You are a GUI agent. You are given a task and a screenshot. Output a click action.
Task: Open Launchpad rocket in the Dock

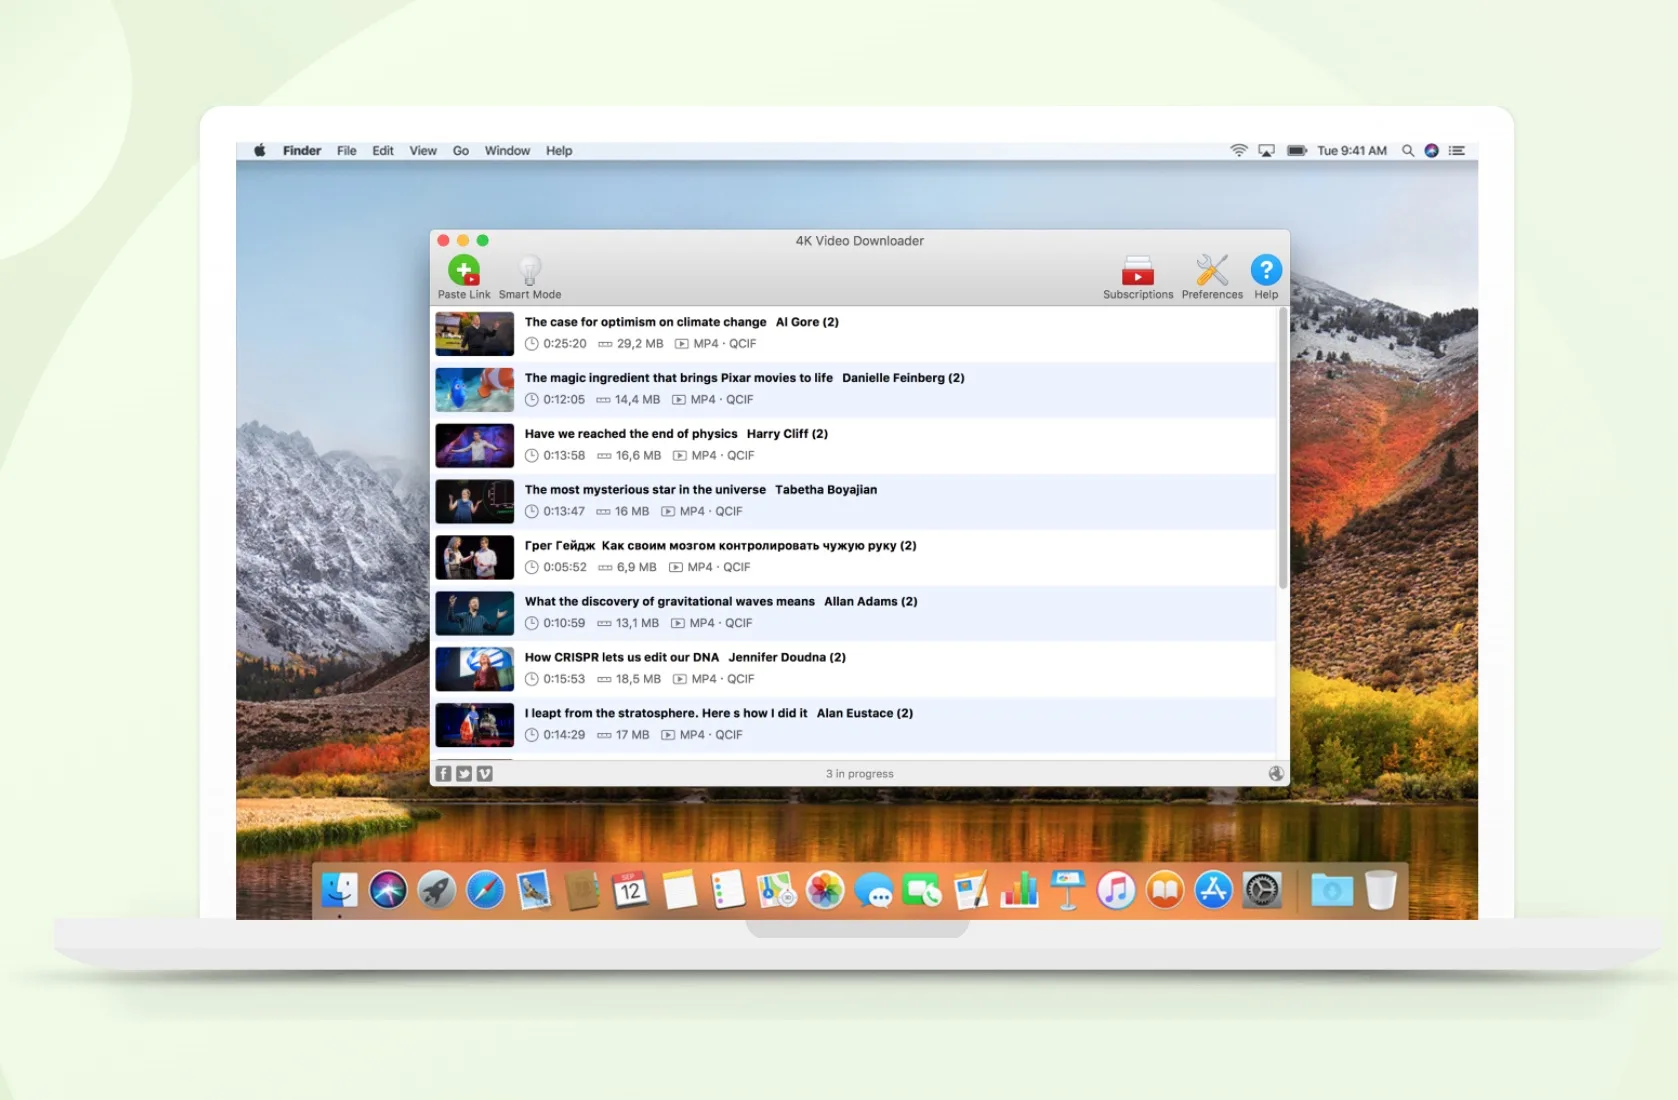[x=436, y=889]
